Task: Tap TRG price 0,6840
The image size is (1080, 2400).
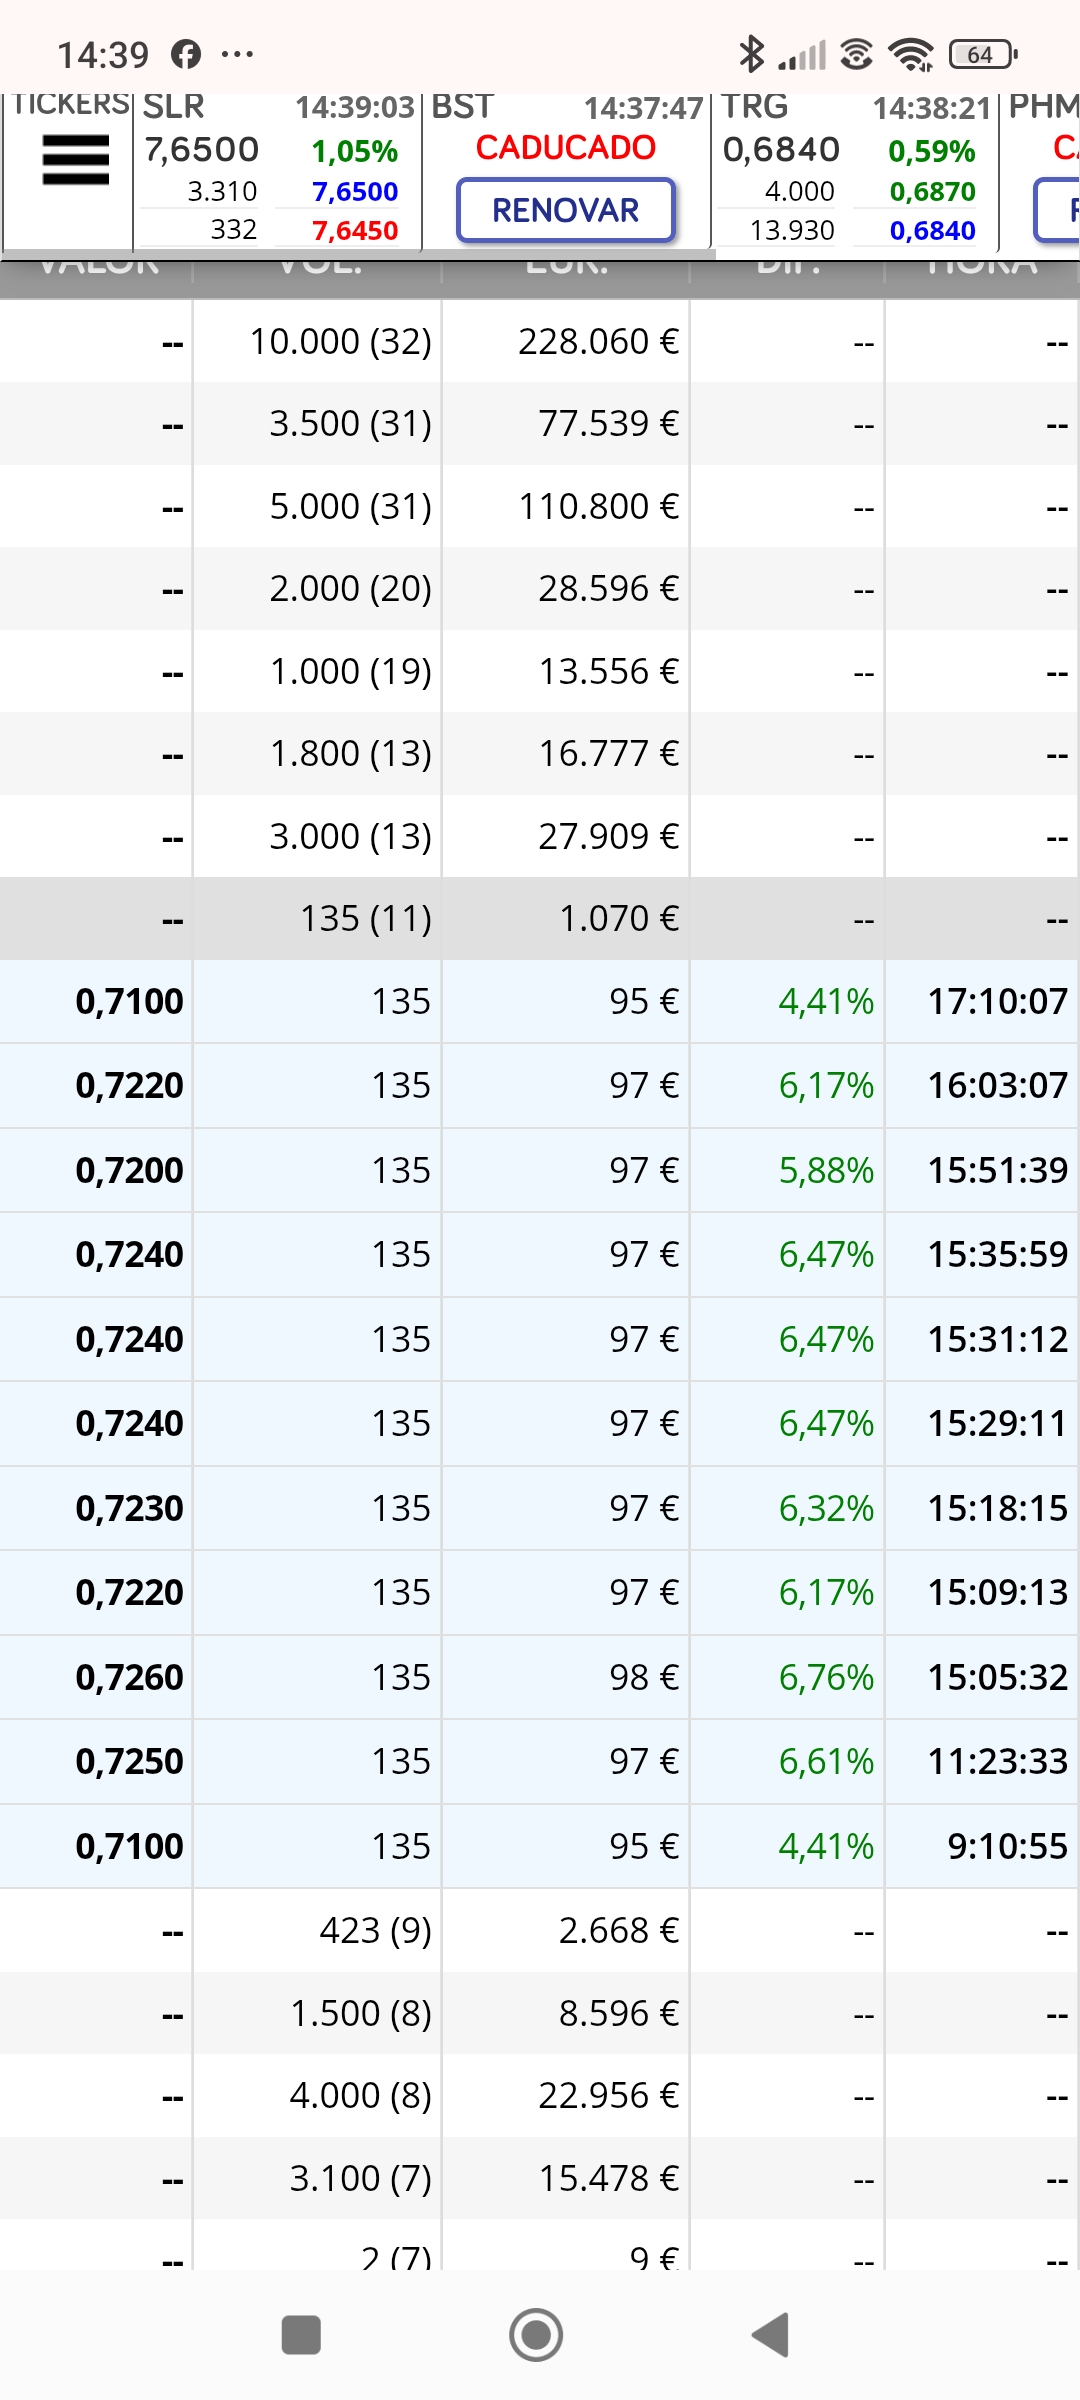Action: click(781, 150)
